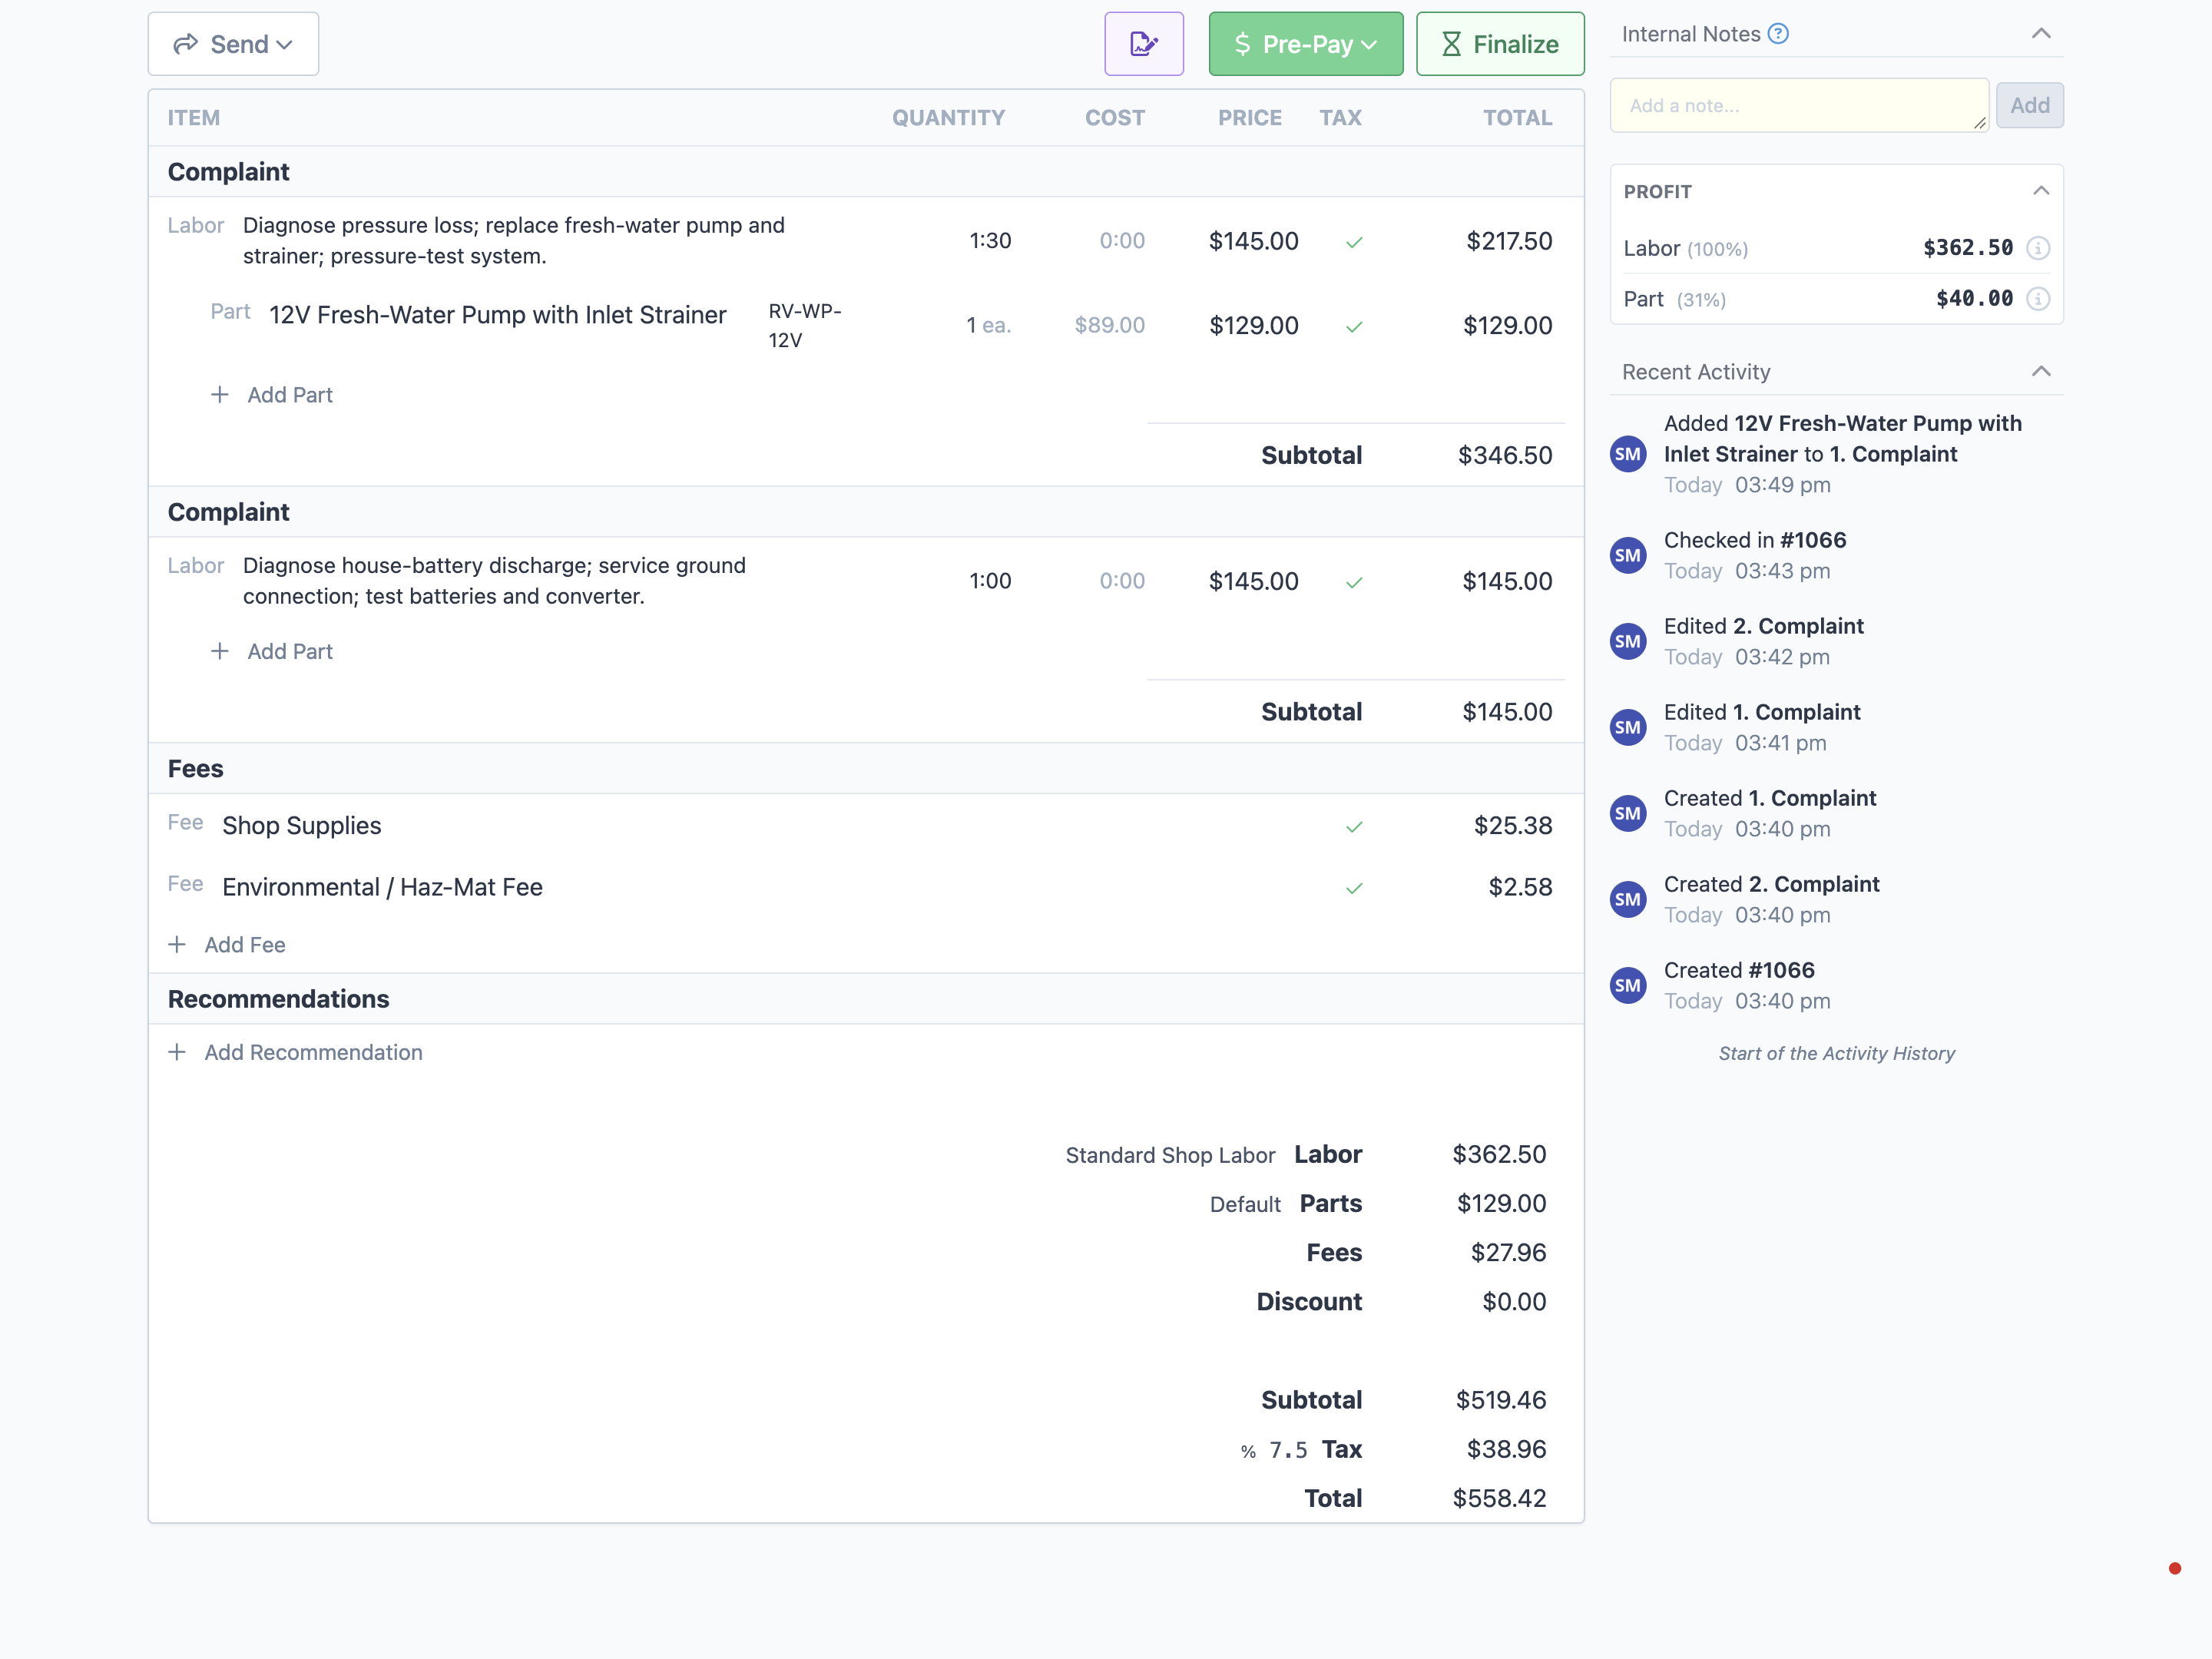Viewport: 2212px width, 1659px height.
Task: Collapse the Recent Activity section
Action: 2041,372
